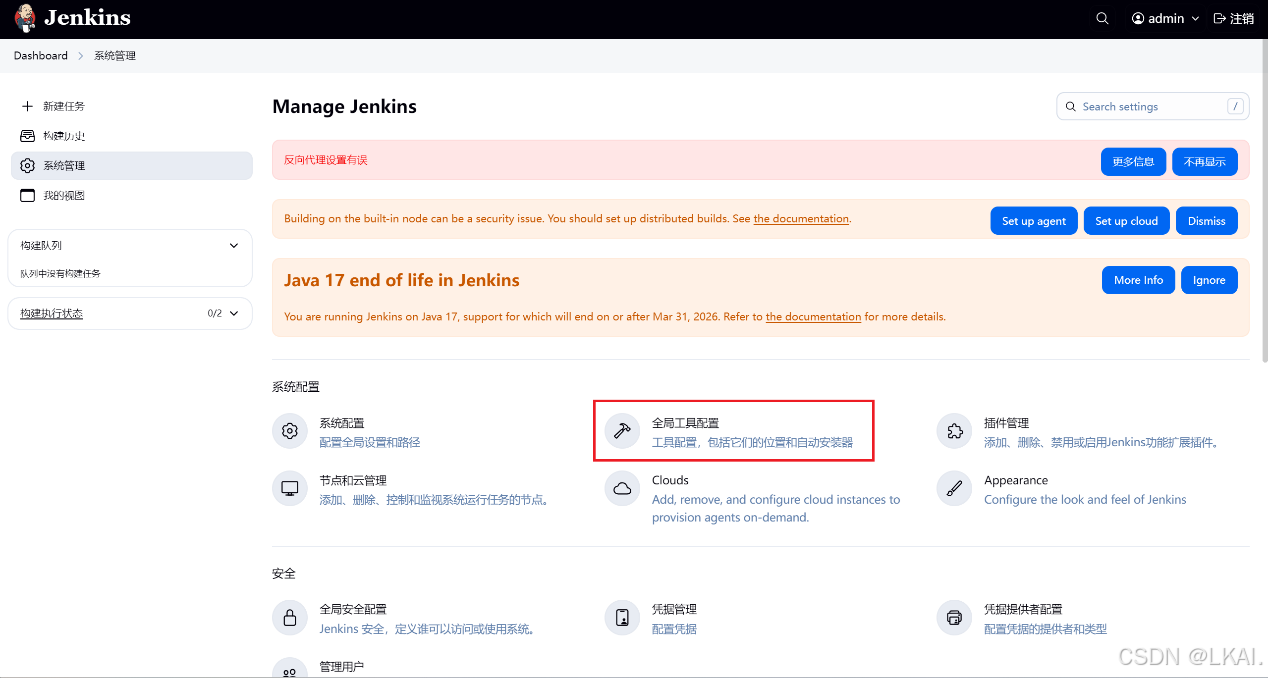Click the padlock icon for 全局安全配置
The image size is (1268, 678).
(290, 617)
